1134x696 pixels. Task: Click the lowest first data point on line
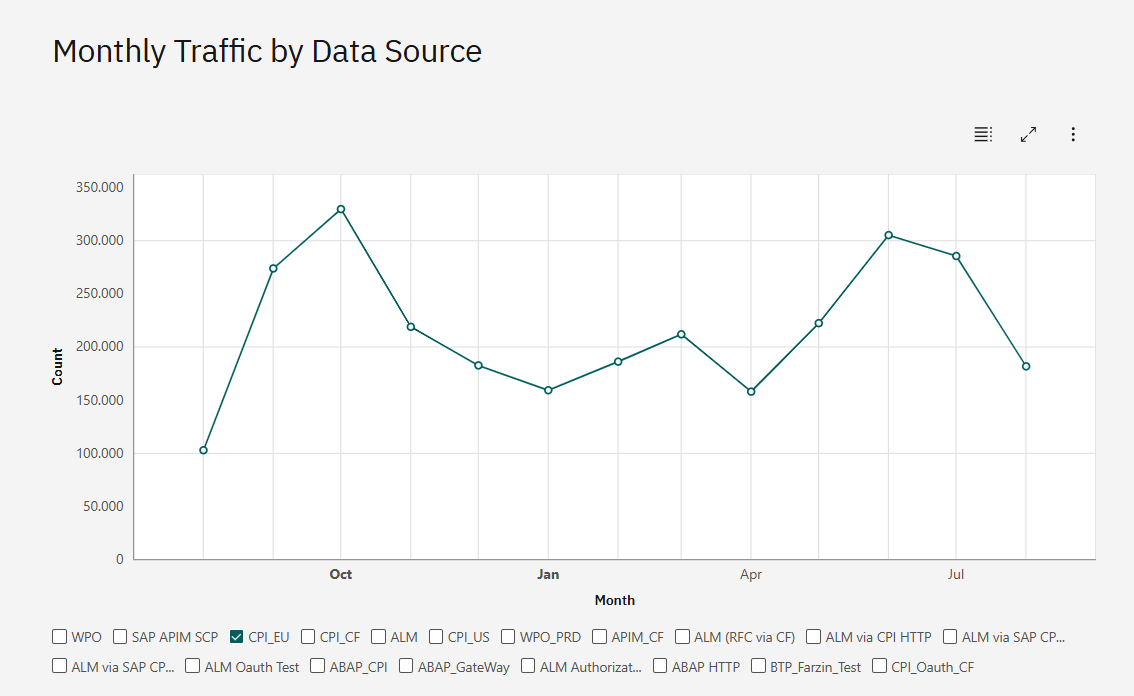point(203,450)
